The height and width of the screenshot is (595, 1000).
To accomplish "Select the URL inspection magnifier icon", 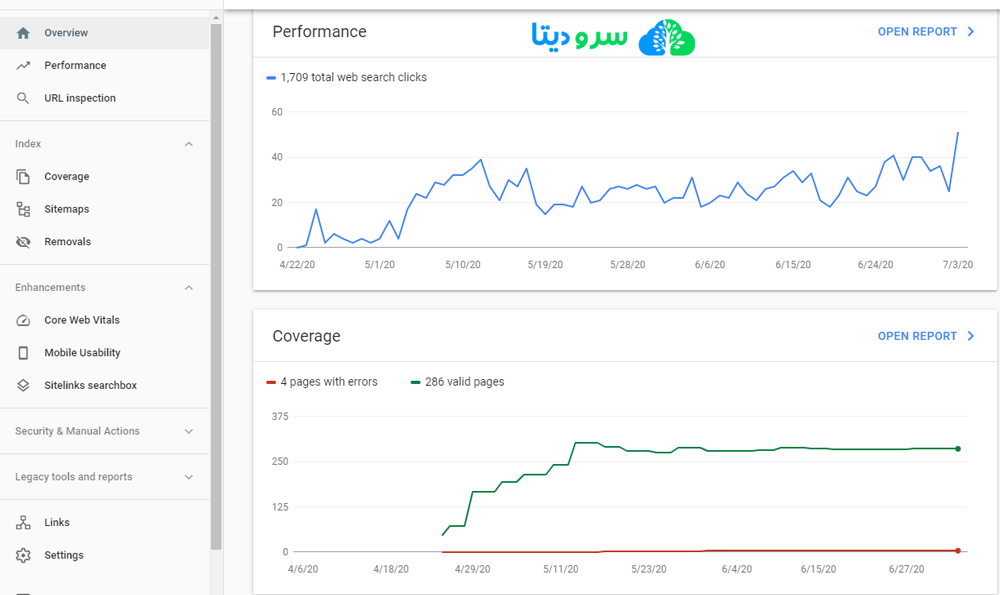I will pyautogui.click(x=21, y=98).
